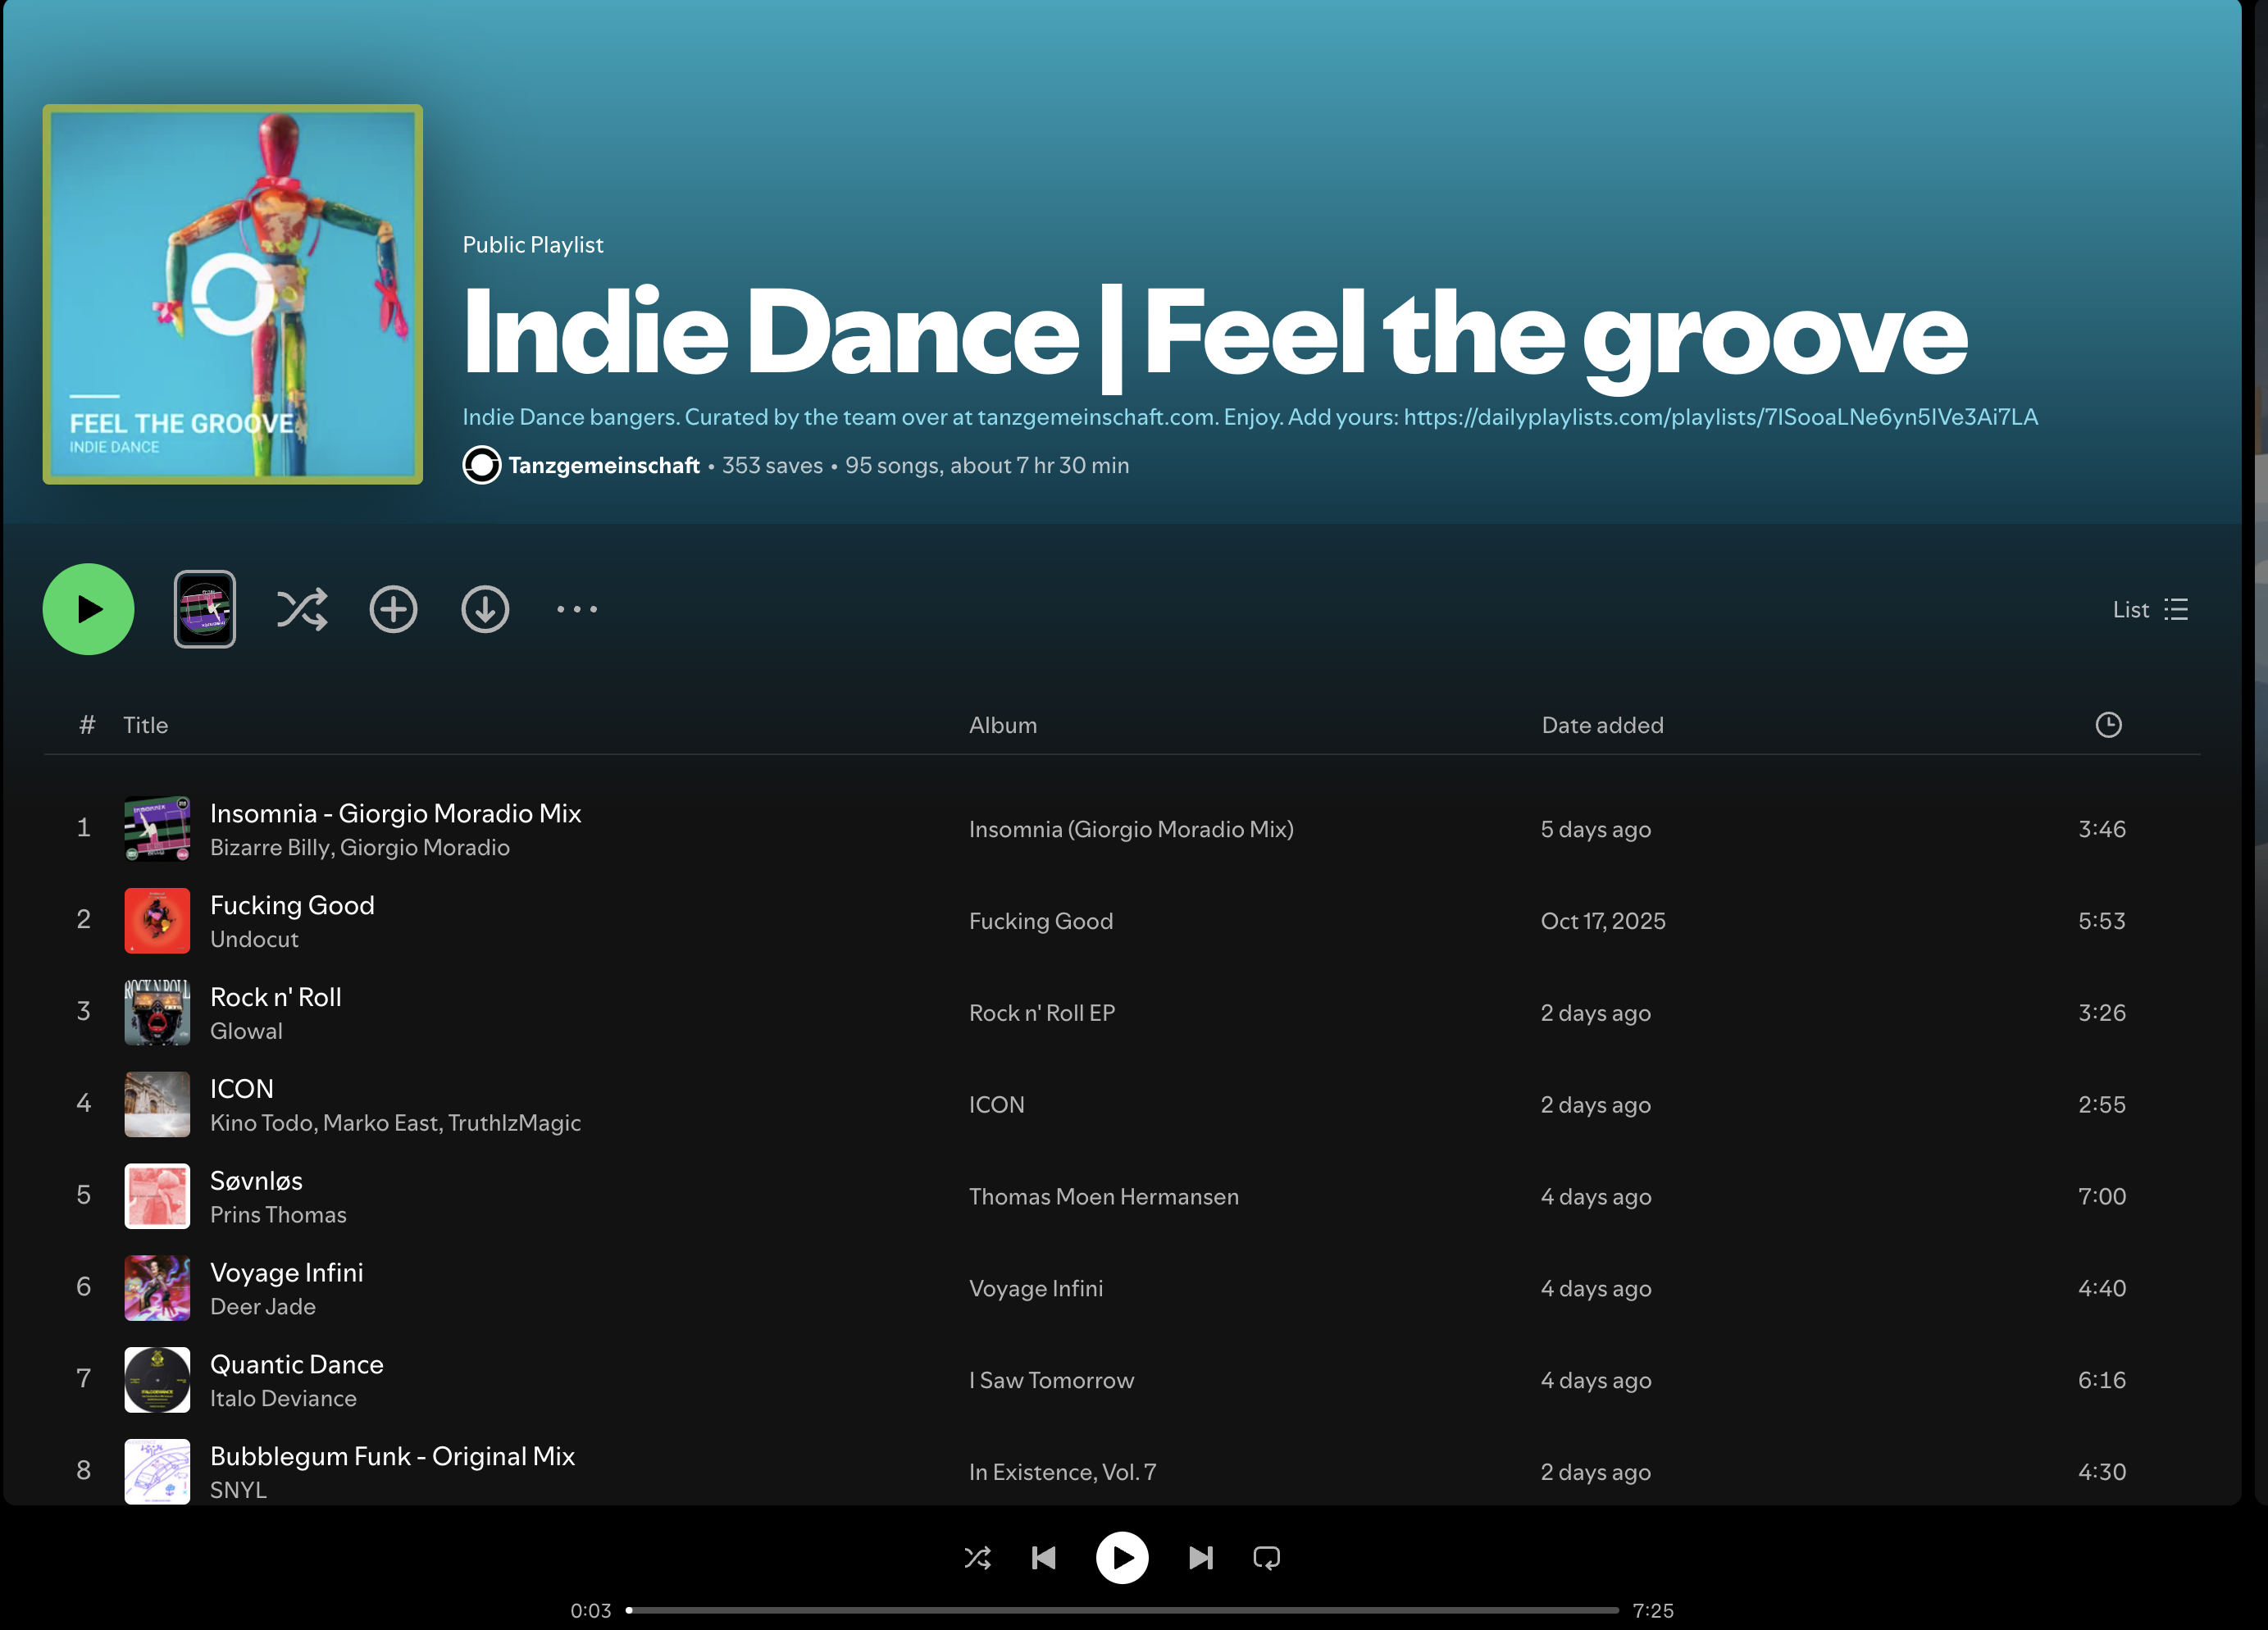Select the Fucking Good track title
This screenshot has width=2268, height=1630.
pos(292,905)
